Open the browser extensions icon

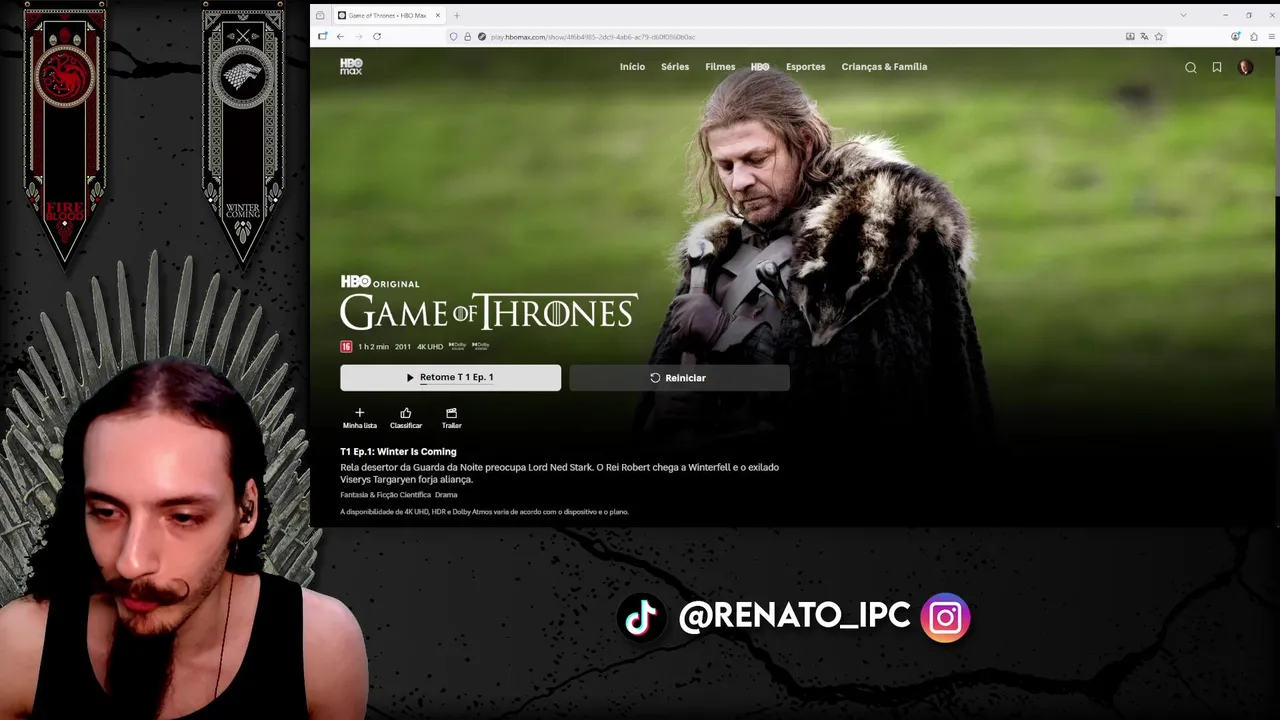coord(1254,36)
